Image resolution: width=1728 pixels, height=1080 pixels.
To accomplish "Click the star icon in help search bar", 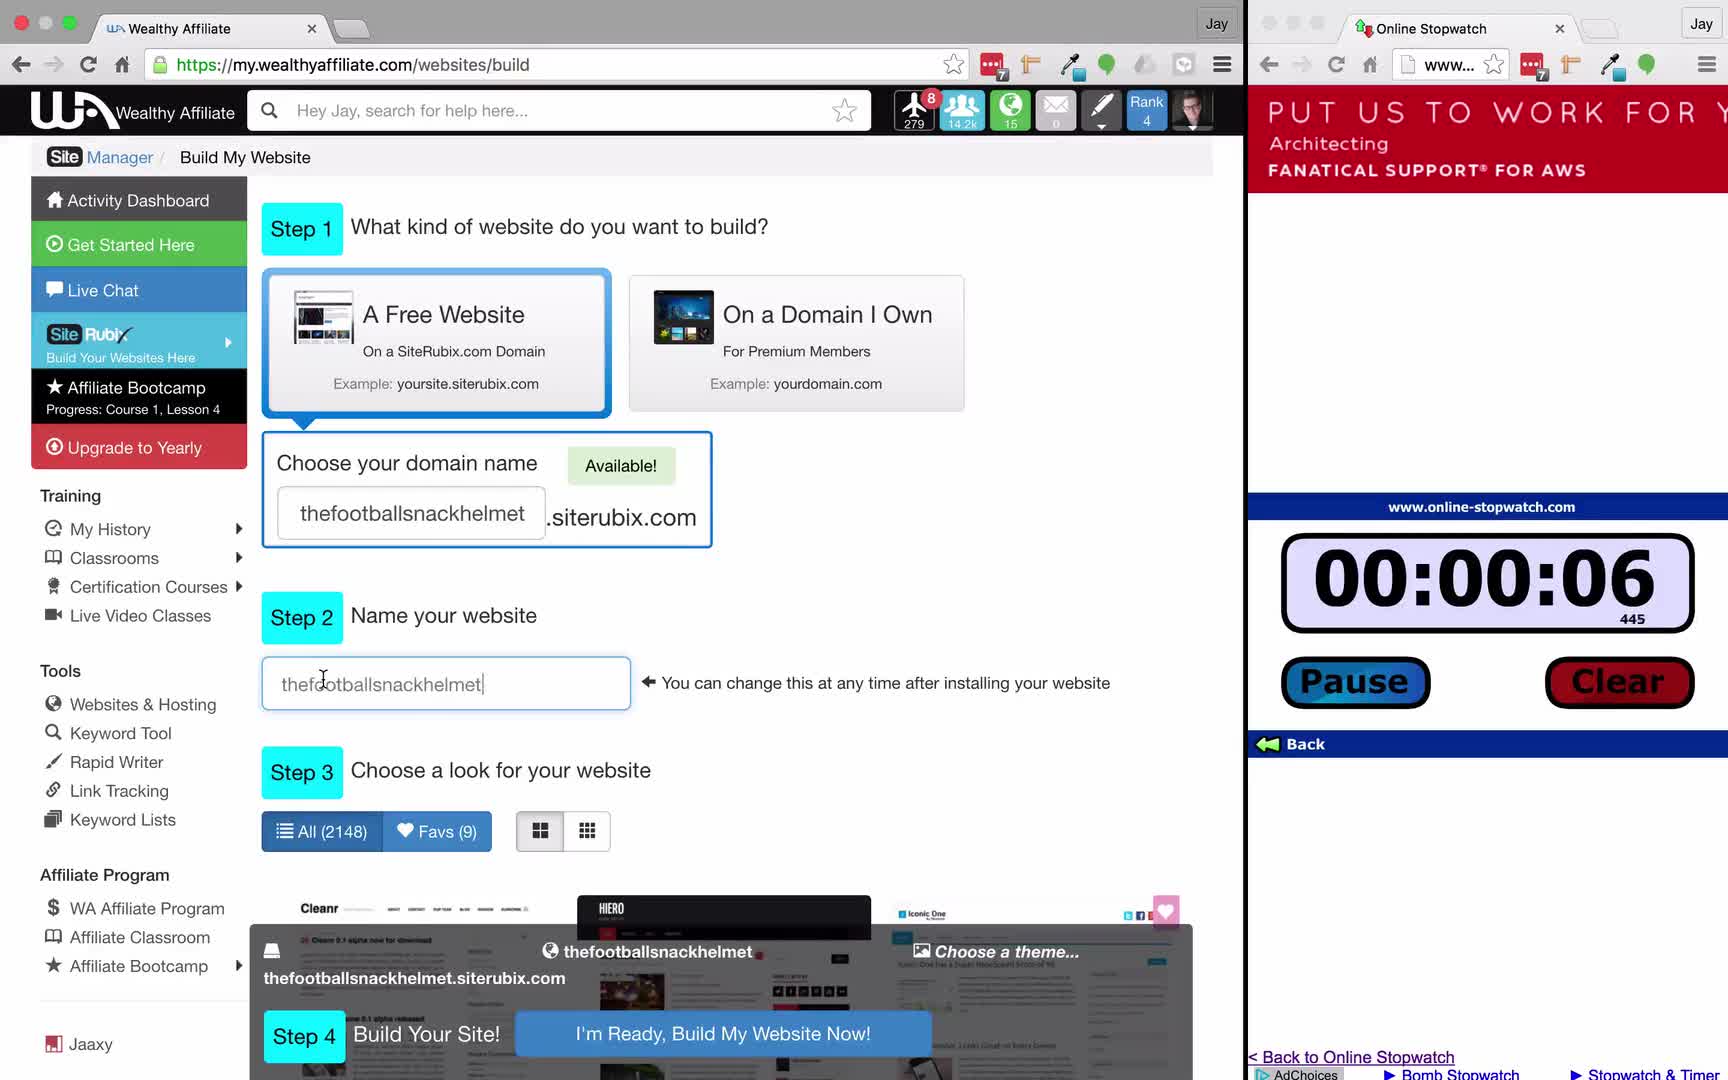I will coord(844,111).
